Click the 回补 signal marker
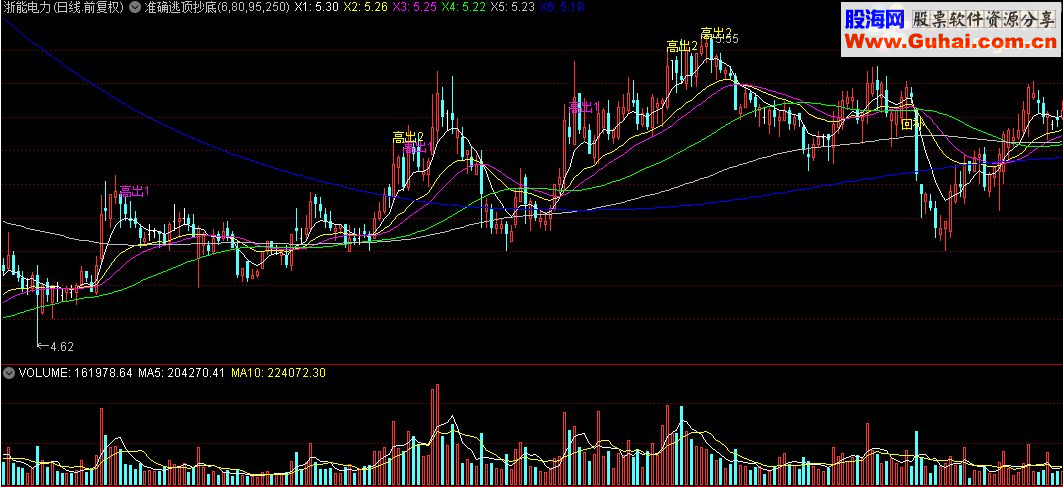The width and height of the screenshot is (1063, 487). tap(911, 124)
